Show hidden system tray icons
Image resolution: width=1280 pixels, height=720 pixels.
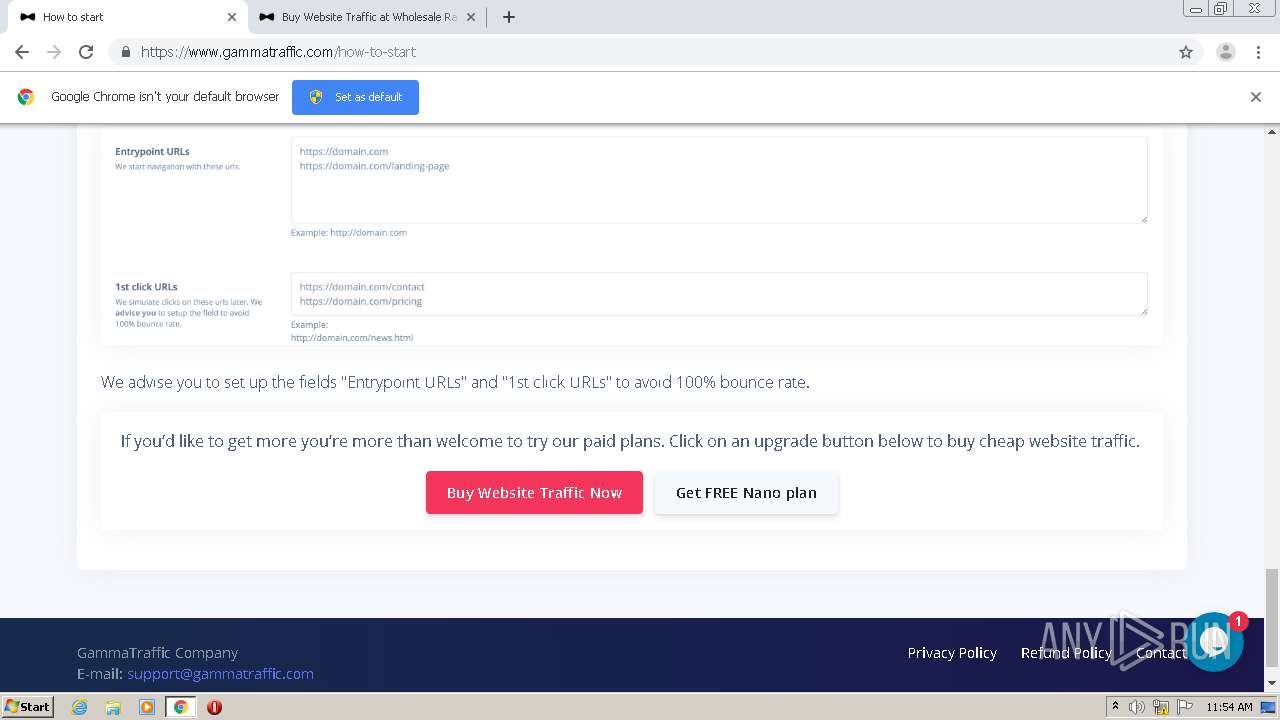click(x=1115, y=707)
